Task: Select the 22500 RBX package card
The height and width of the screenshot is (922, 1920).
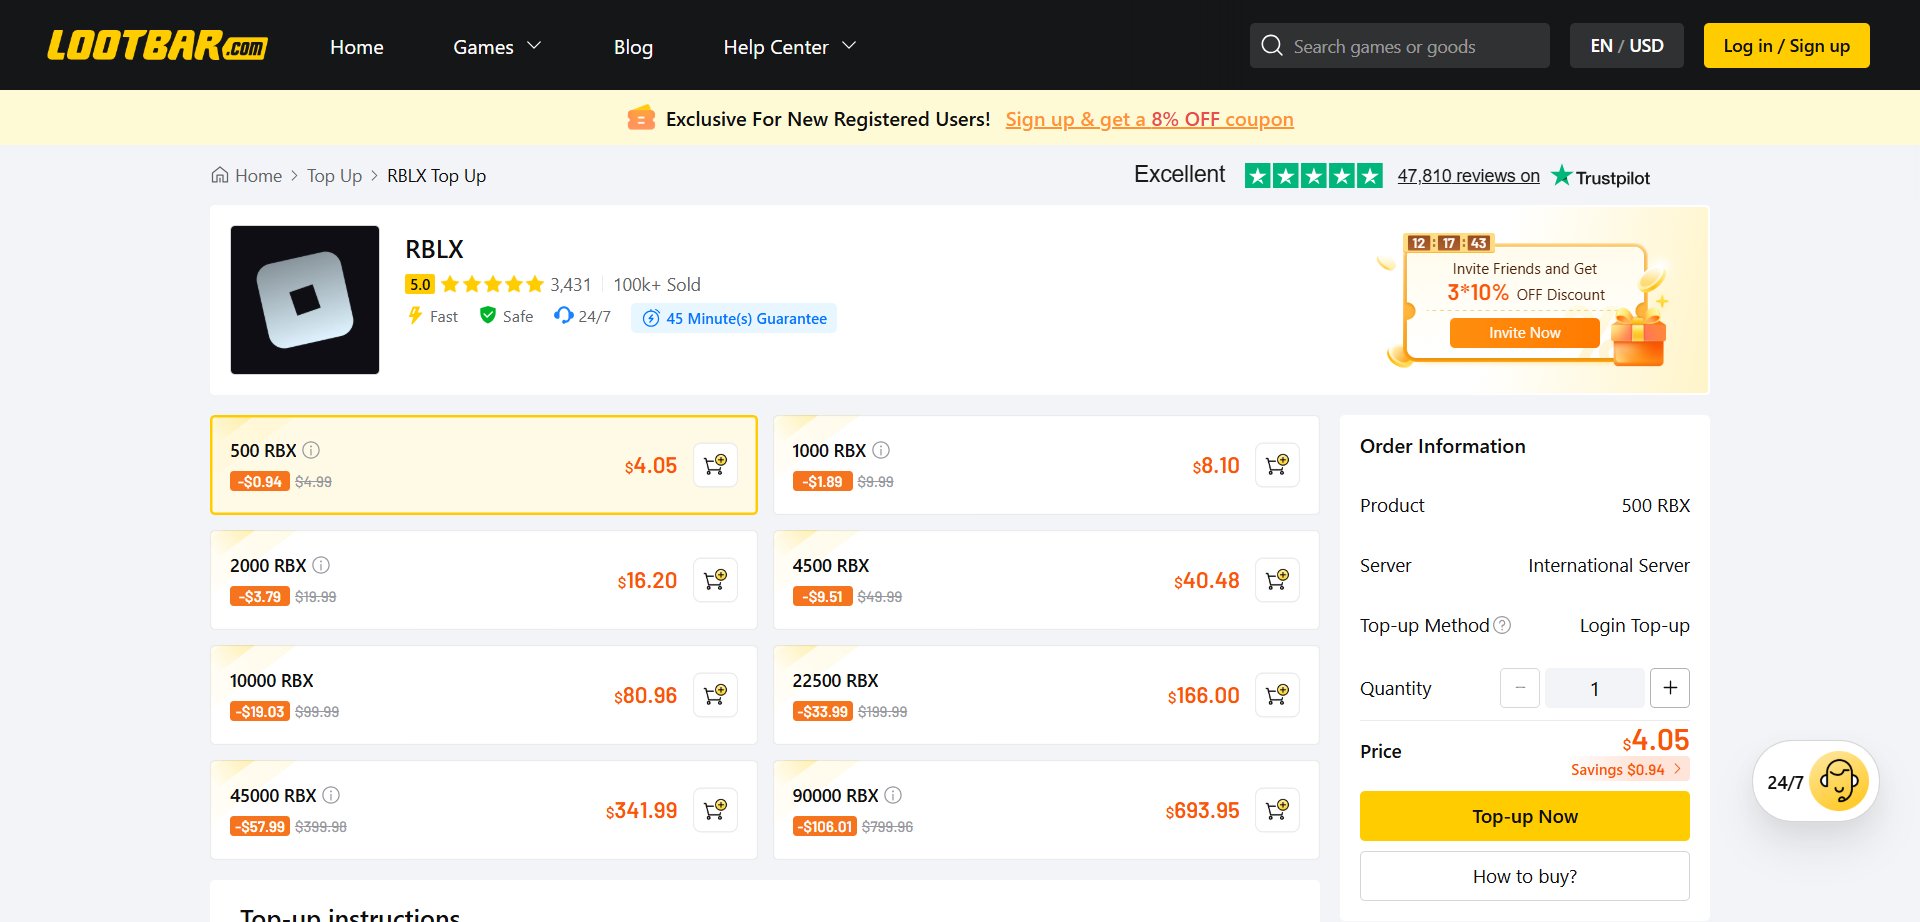Action: point(1046,695)
